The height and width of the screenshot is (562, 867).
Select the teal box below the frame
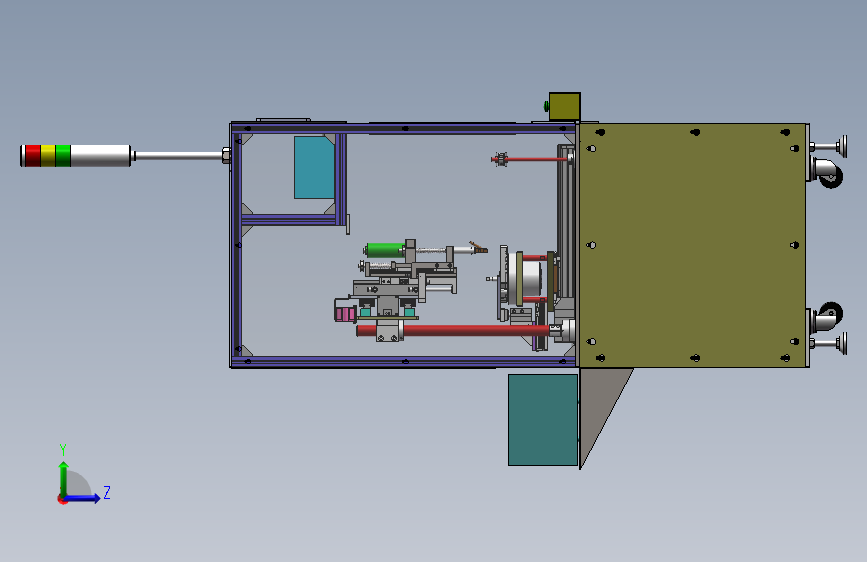pos(542,420)
